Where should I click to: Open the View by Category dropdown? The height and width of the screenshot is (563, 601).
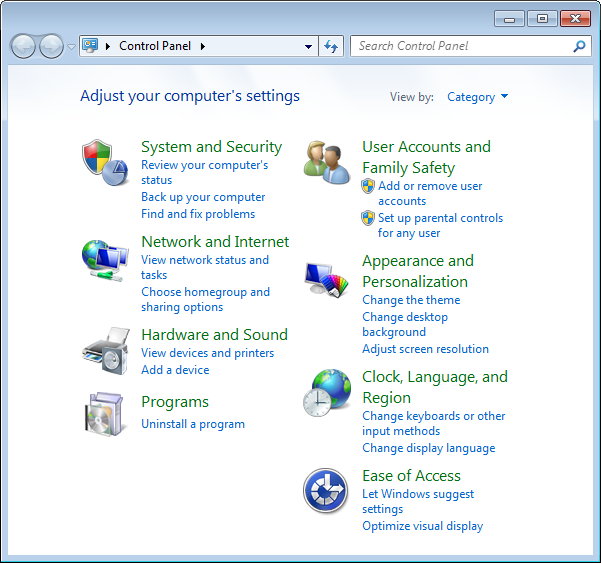[x=478, y=97]
